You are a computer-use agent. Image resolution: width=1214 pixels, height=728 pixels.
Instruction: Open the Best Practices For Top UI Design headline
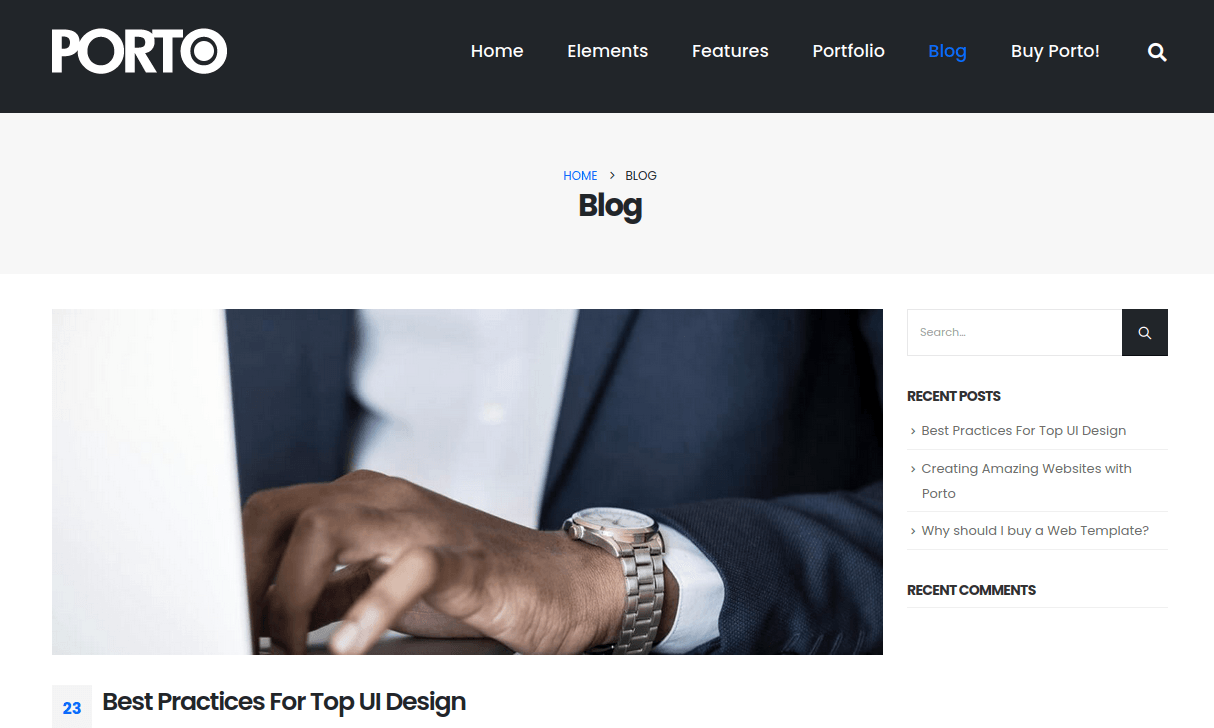284,702
